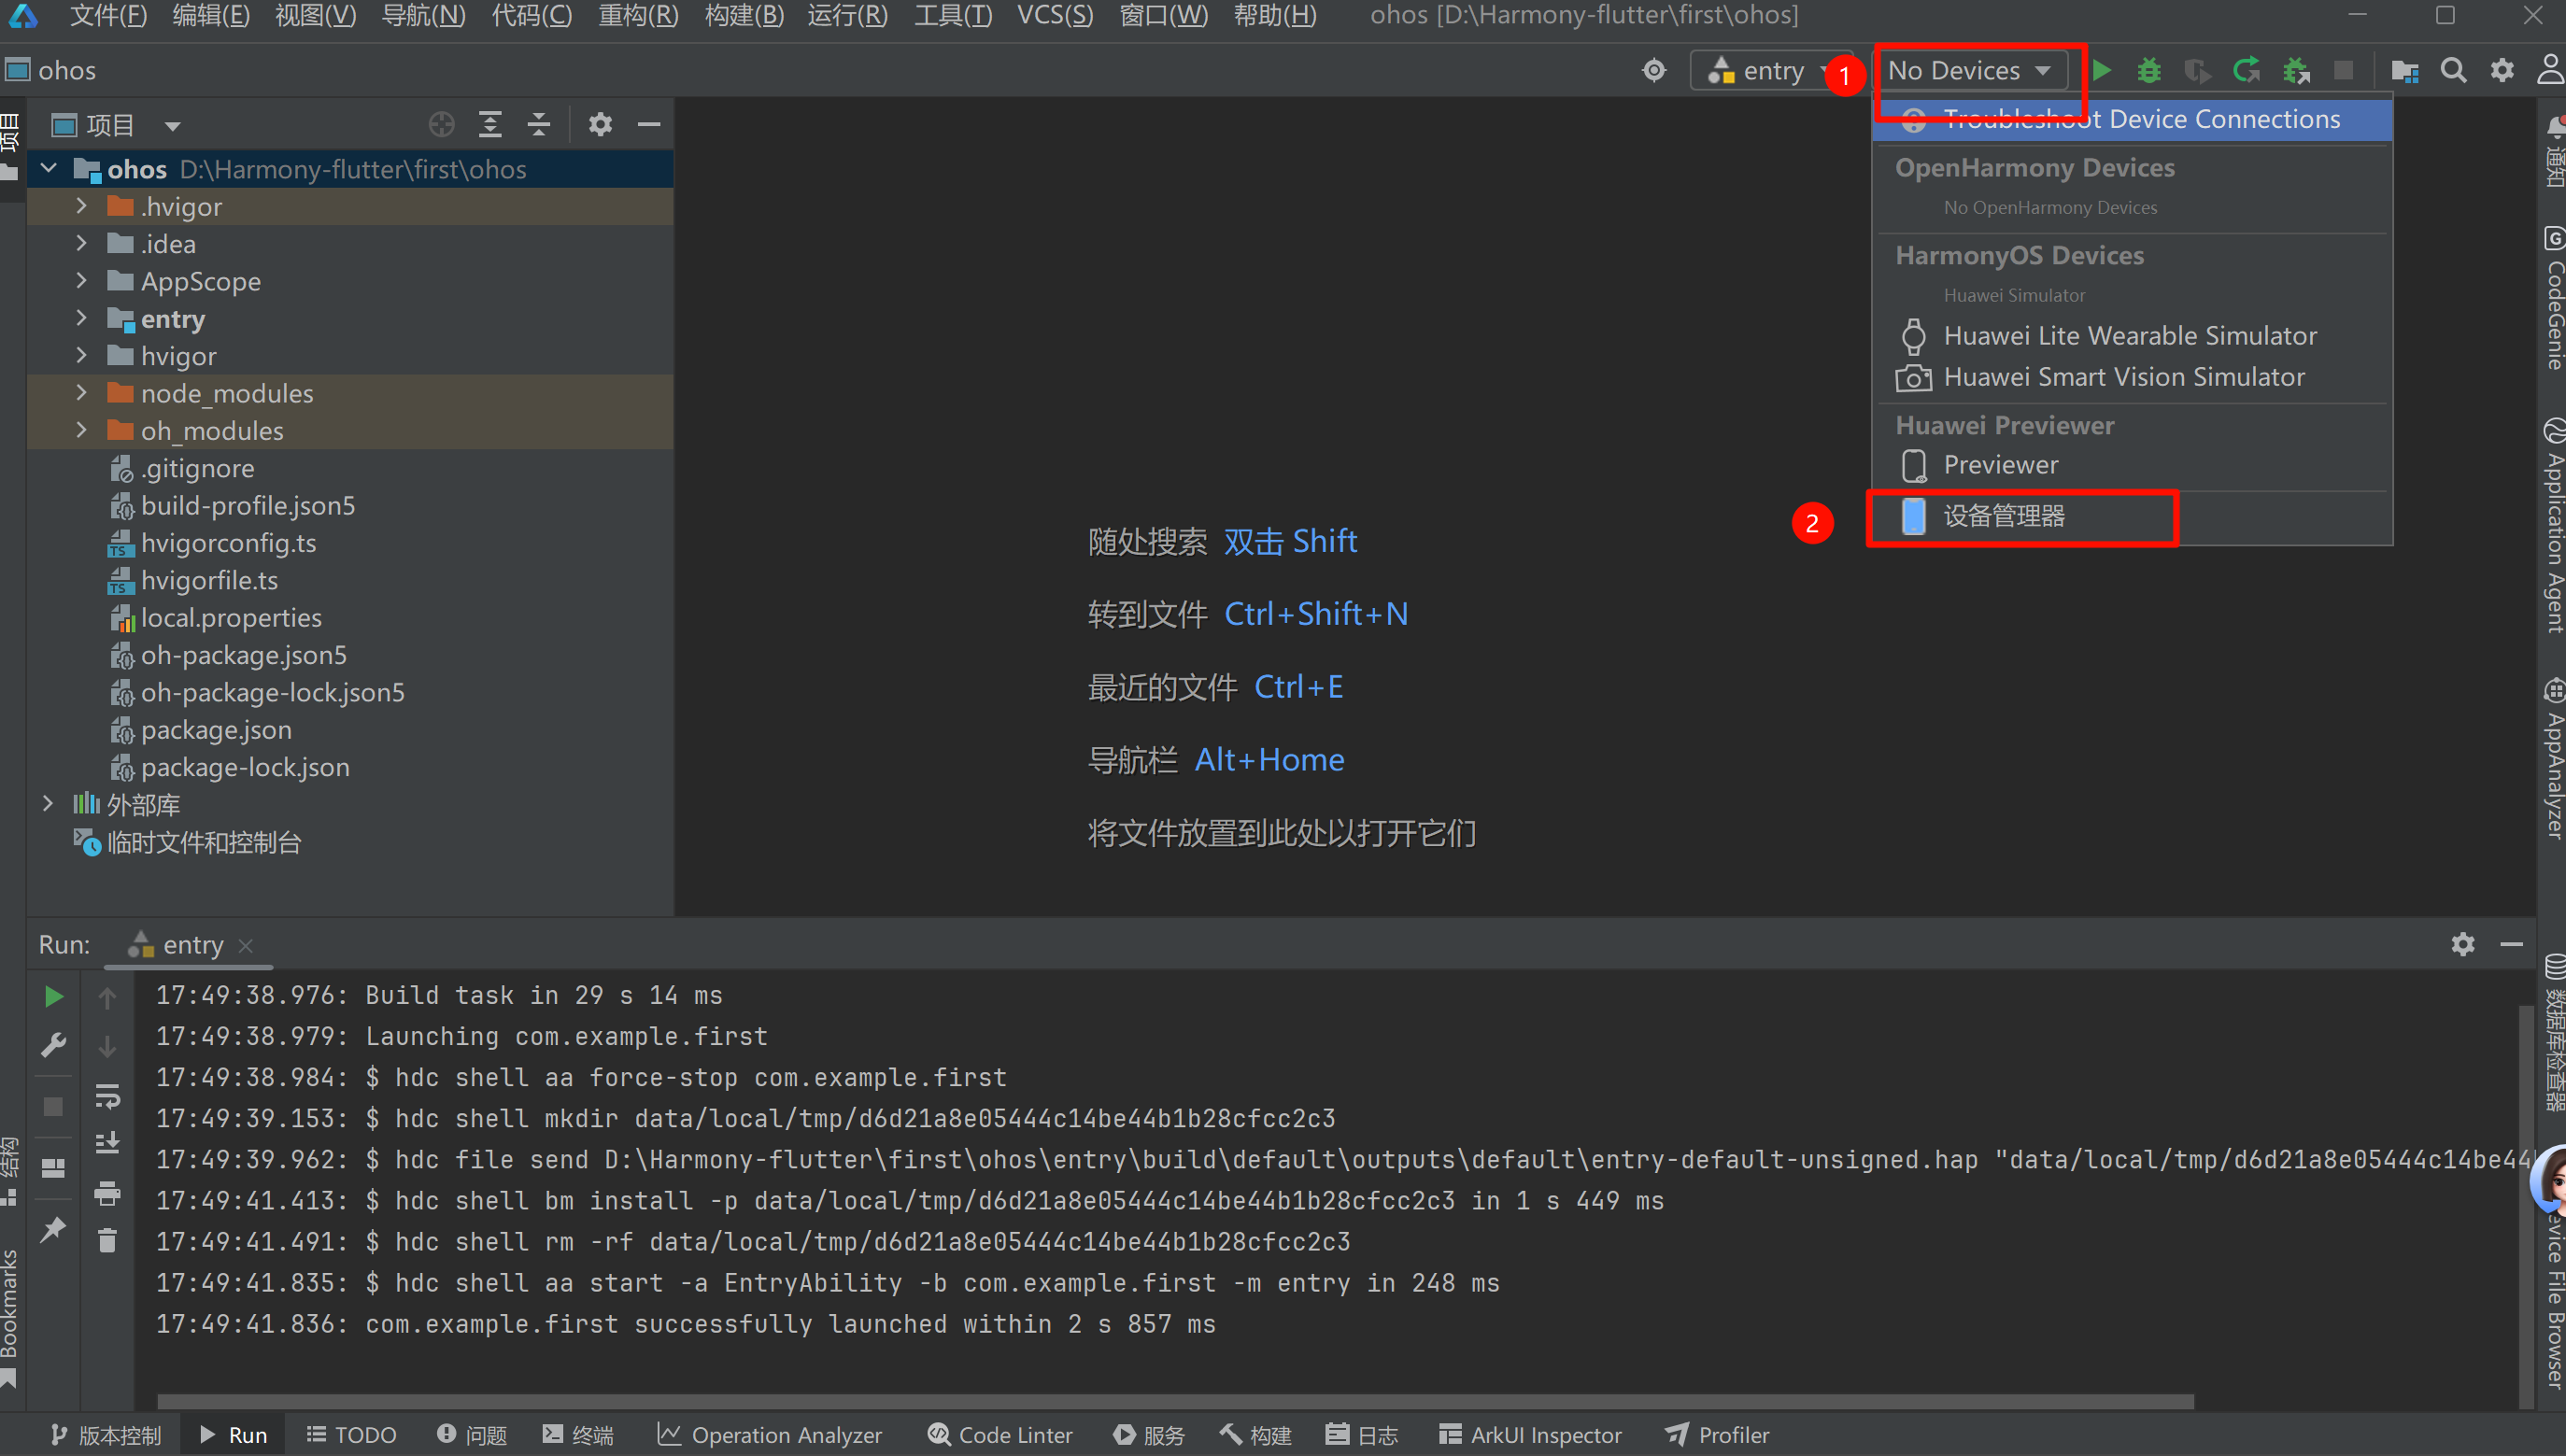The width and height of the screenshot is (2566, 1456).
Task: Open Project Structure folder icon in toolbar
Action: point(2404,70)
